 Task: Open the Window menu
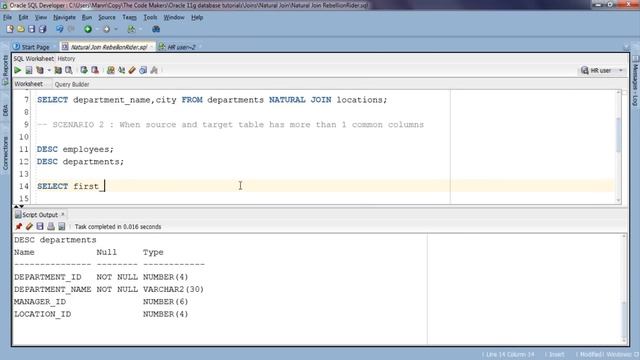174,18
